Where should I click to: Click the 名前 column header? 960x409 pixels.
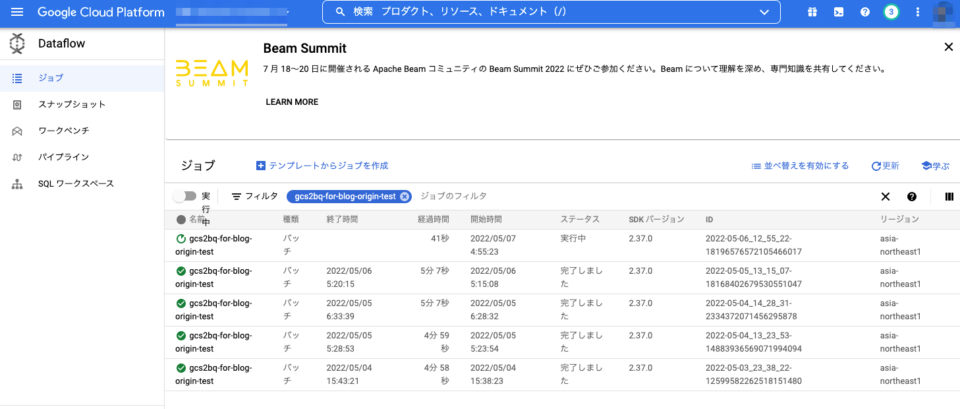[196, 219]
